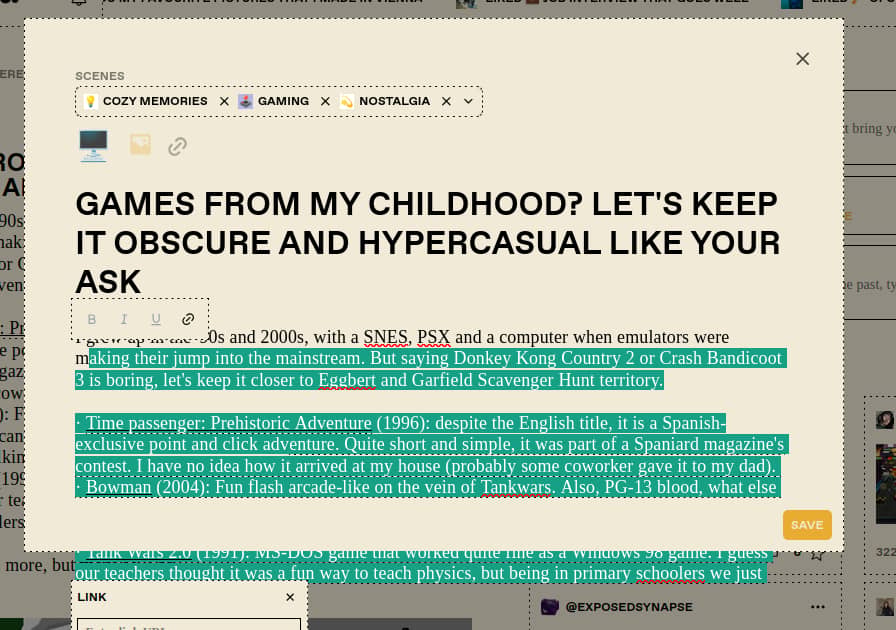
Task: Remove the Nostalgia scene tag
Action: (x=446, y=101)
